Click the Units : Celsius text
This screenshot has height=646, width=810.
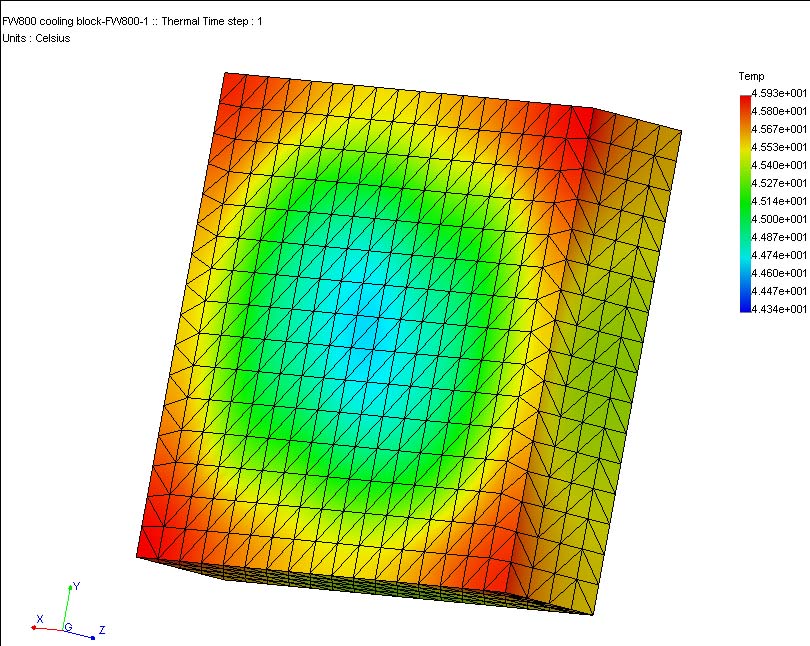(35, 38)
